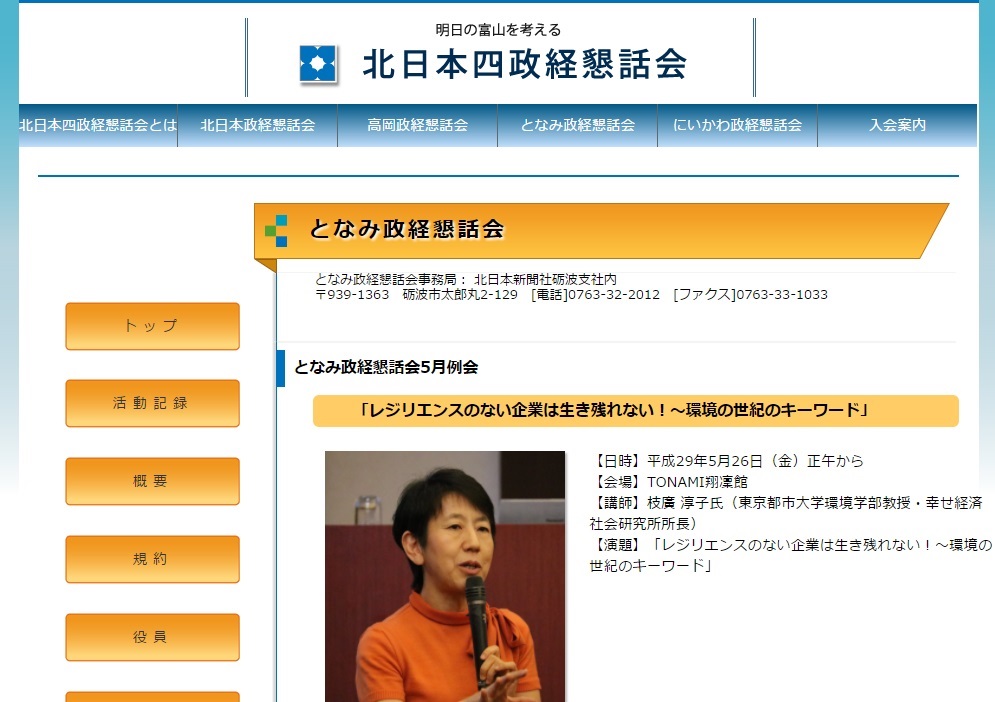Open 入会案内 membership page

tap(897, 126)
